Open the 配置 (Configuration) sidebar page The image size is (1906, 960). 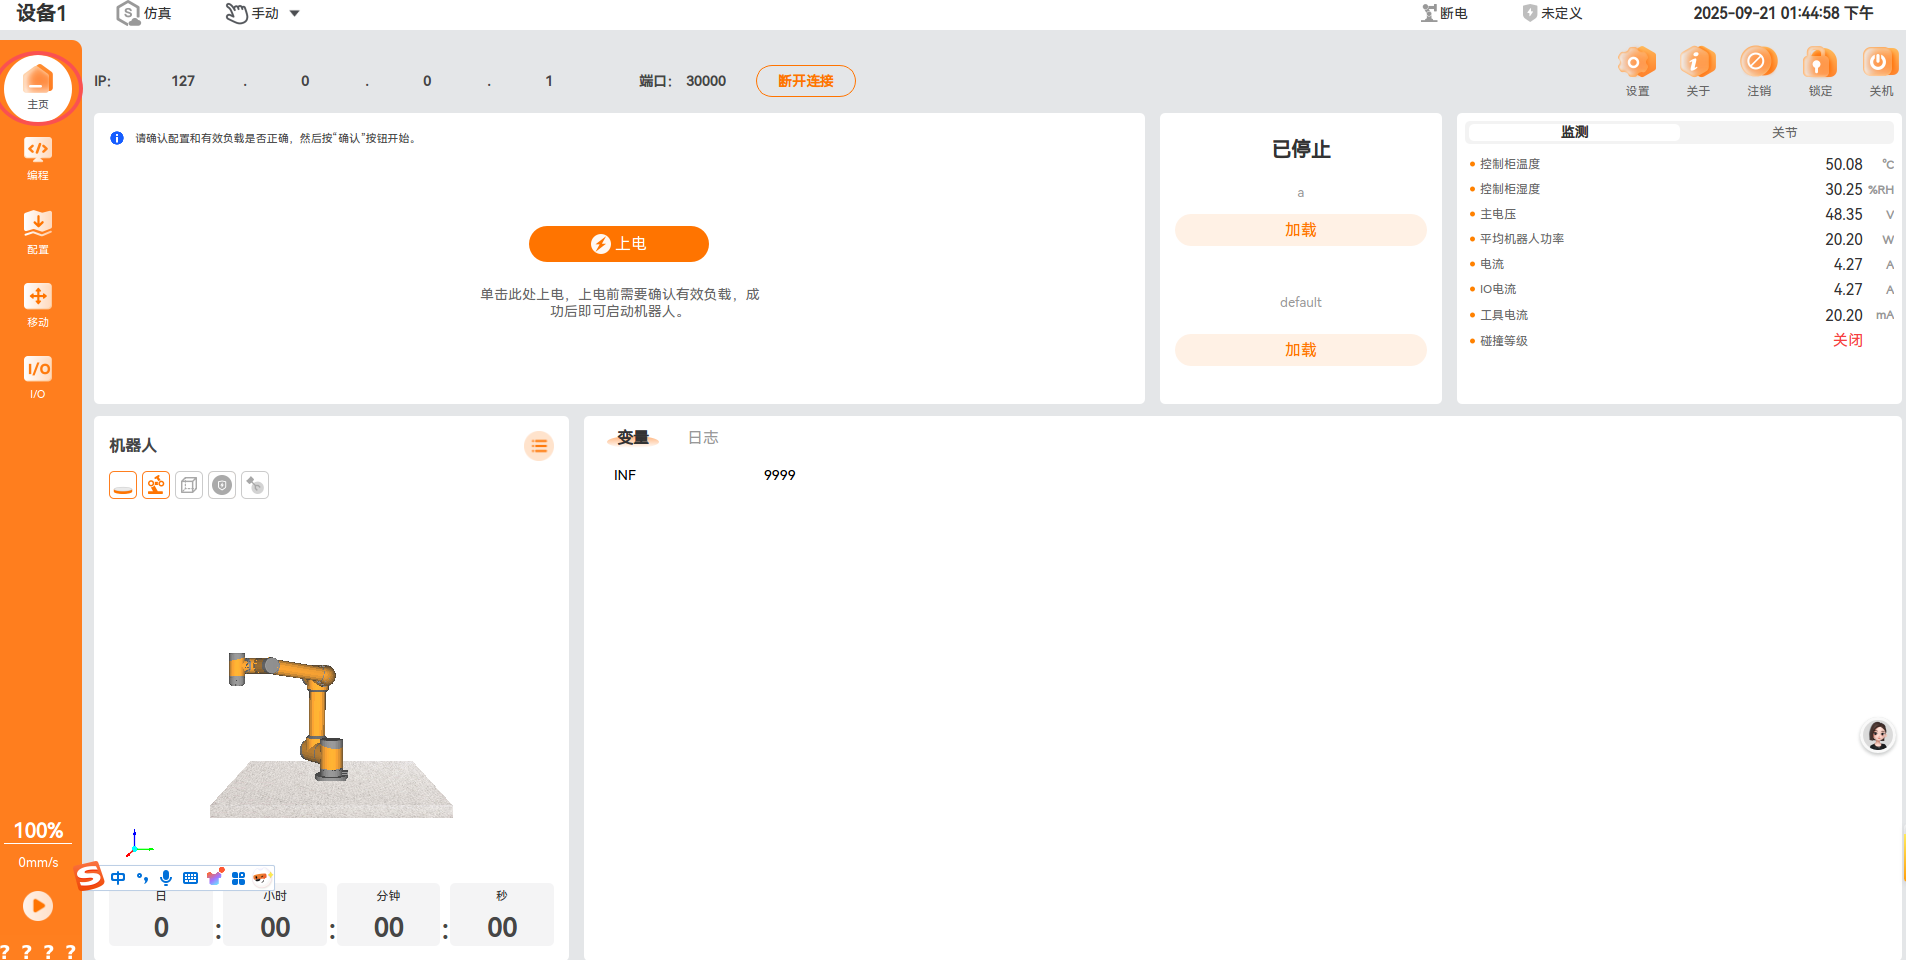pyautogui.click(x=38, y=231)
